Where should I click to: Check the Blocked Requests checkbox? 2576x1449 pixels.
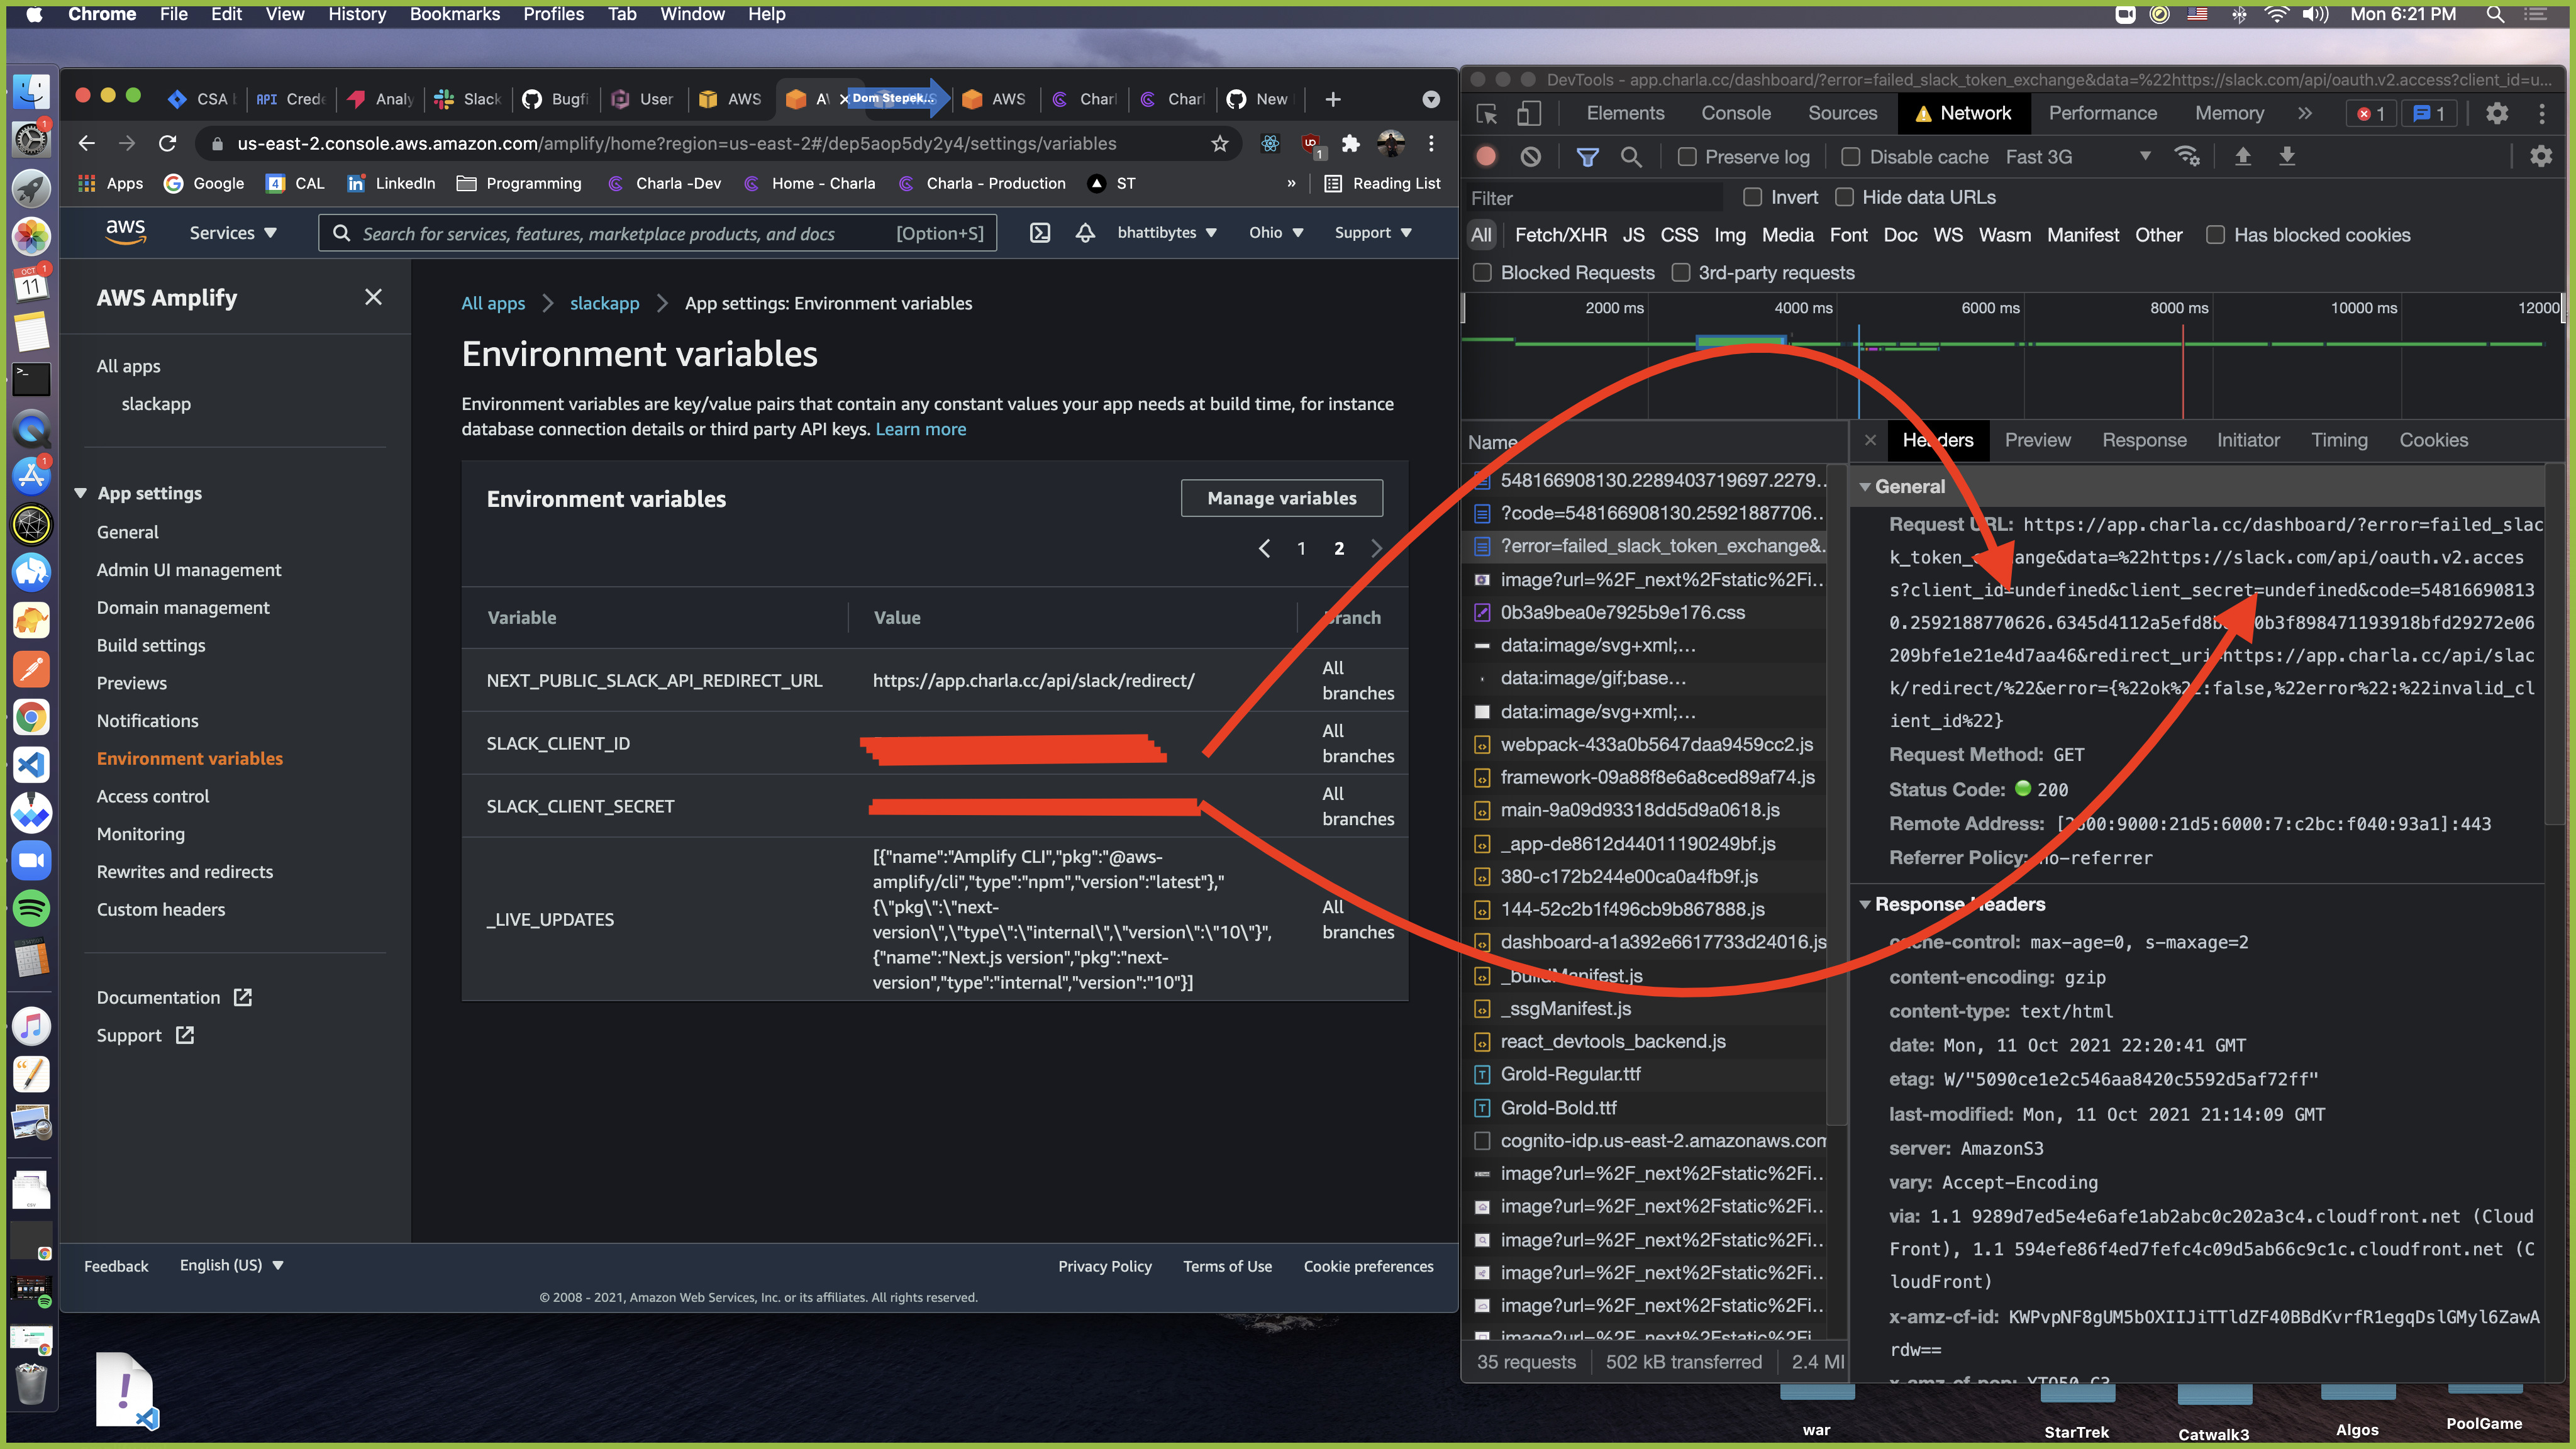(1482, 273)
